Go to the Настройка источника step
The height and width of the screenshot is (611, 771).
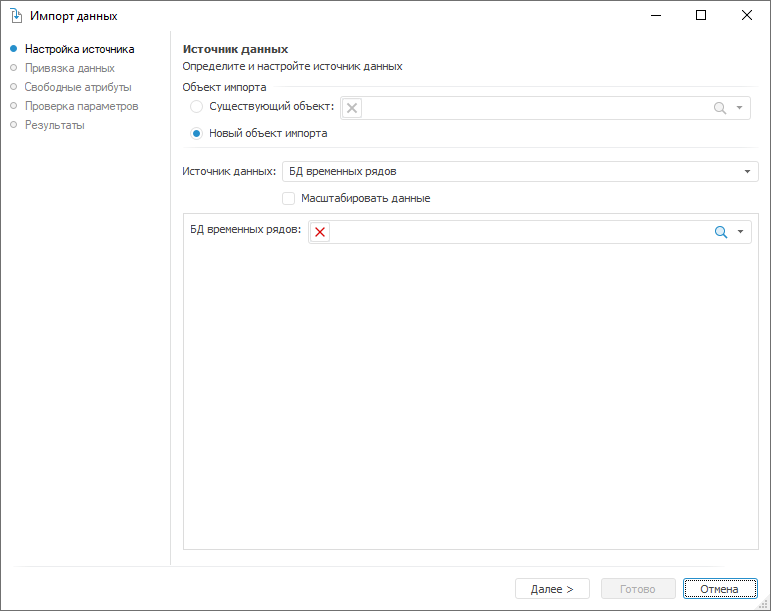tap(79, 49)
